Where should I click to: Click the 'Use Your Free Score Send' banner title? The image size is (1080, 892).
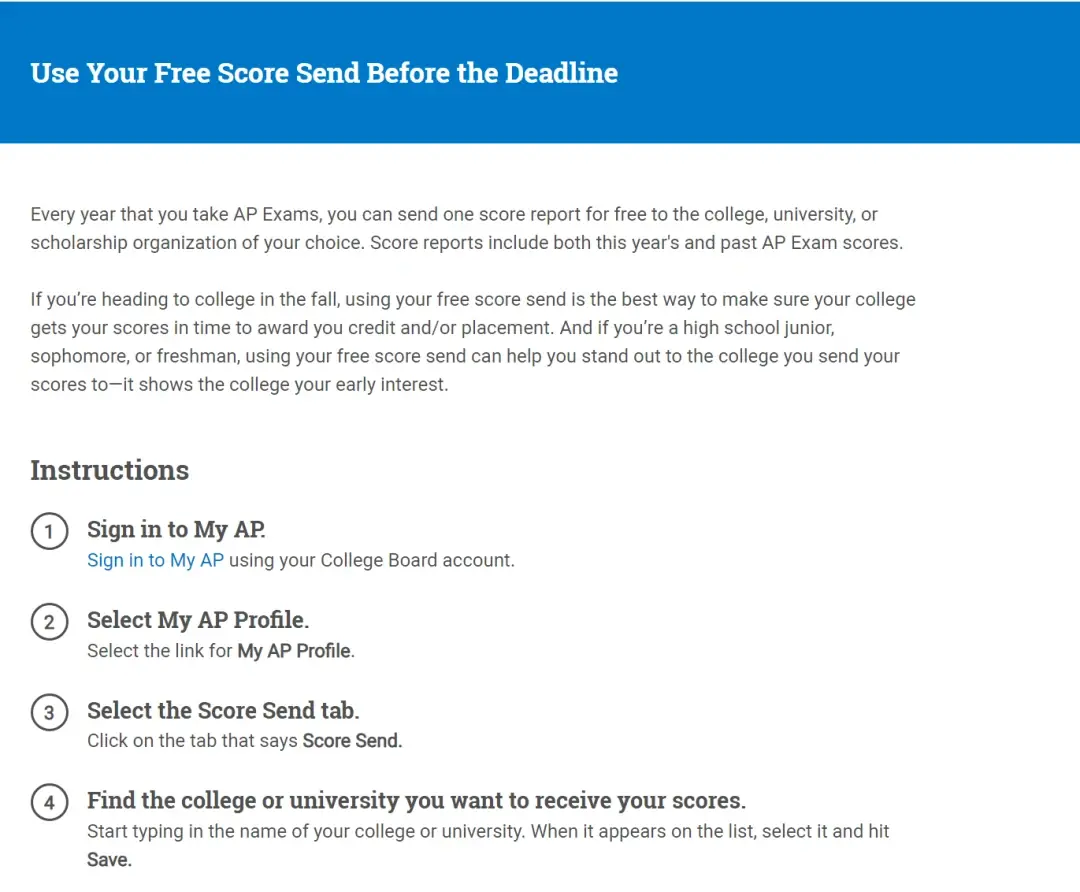[324, 73]
